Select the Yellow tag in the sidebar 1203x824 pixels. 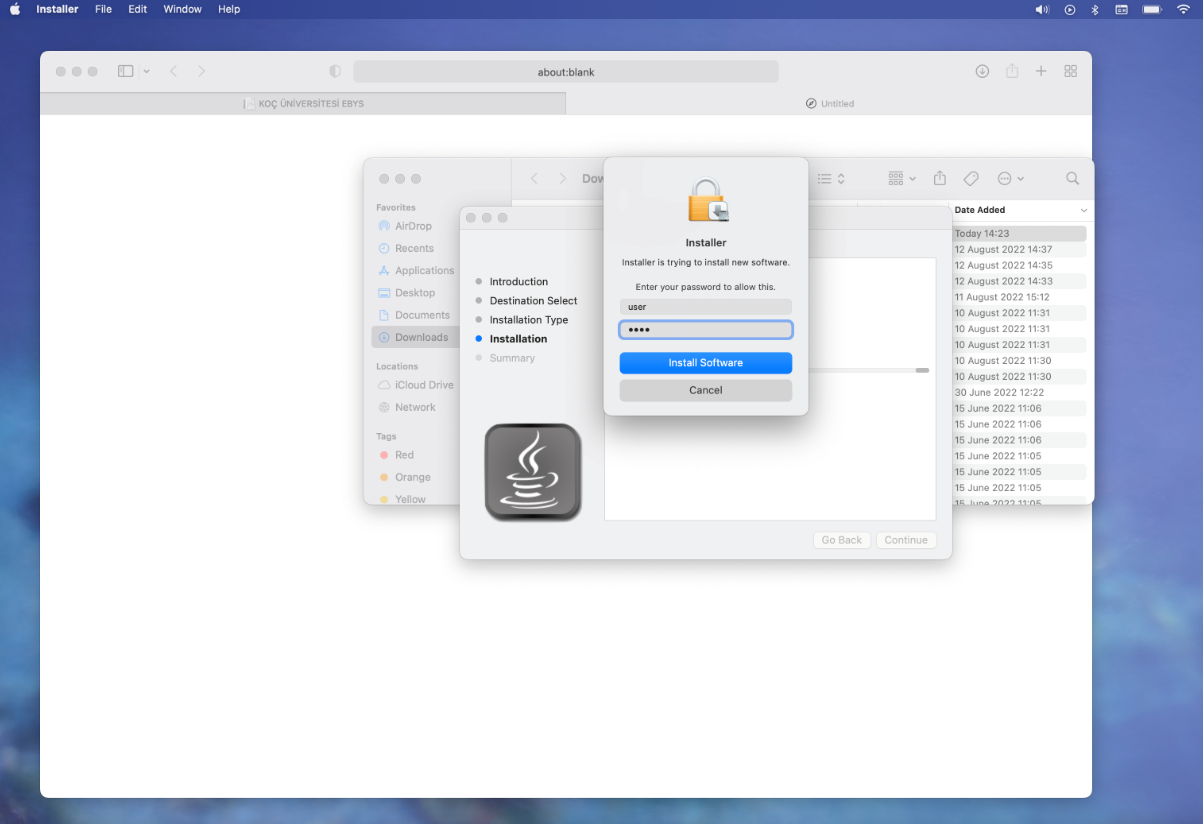tap(409, 499)
